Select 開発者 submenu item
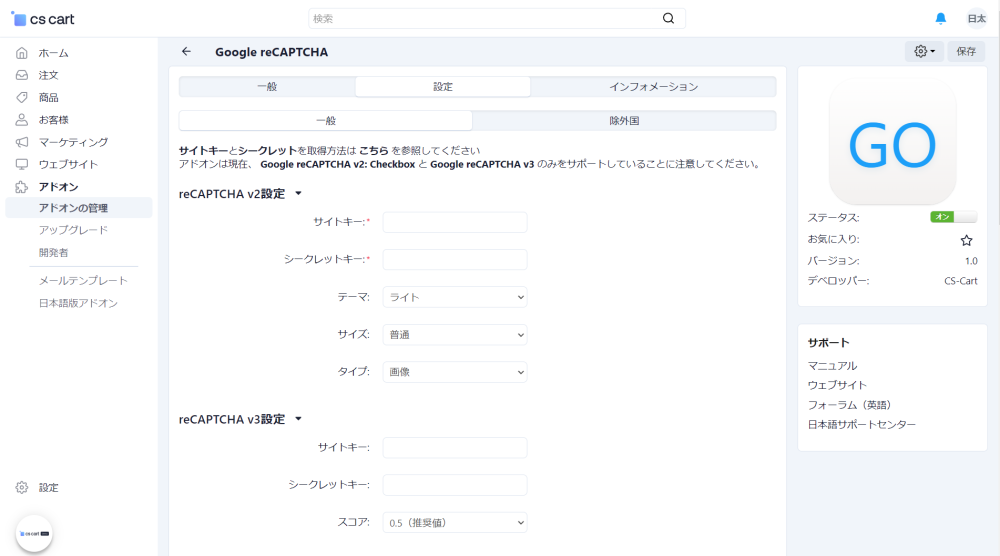This screenshot has height=556, width=1000. (54, 252)
